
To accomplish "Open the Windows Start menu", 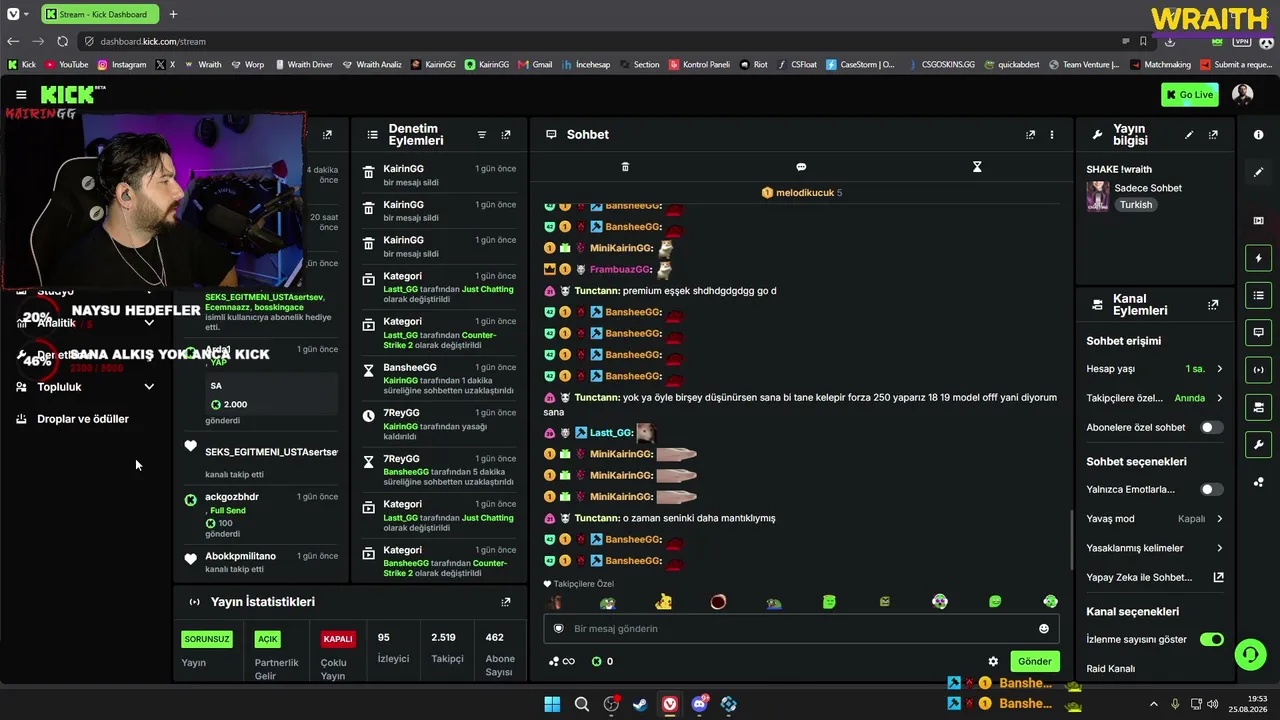I will [552, 704].
